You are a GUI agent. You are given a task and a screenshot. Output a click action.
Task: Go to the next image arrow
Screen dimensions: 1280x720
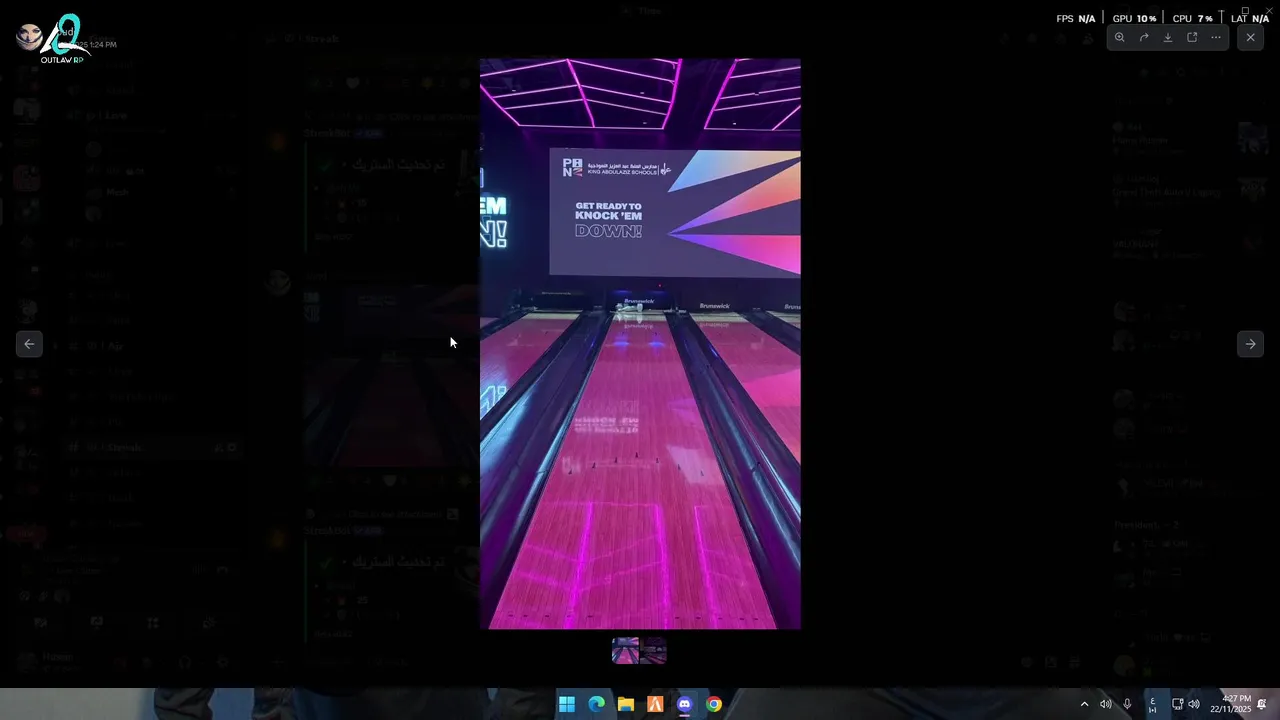tap(1250, 344)
